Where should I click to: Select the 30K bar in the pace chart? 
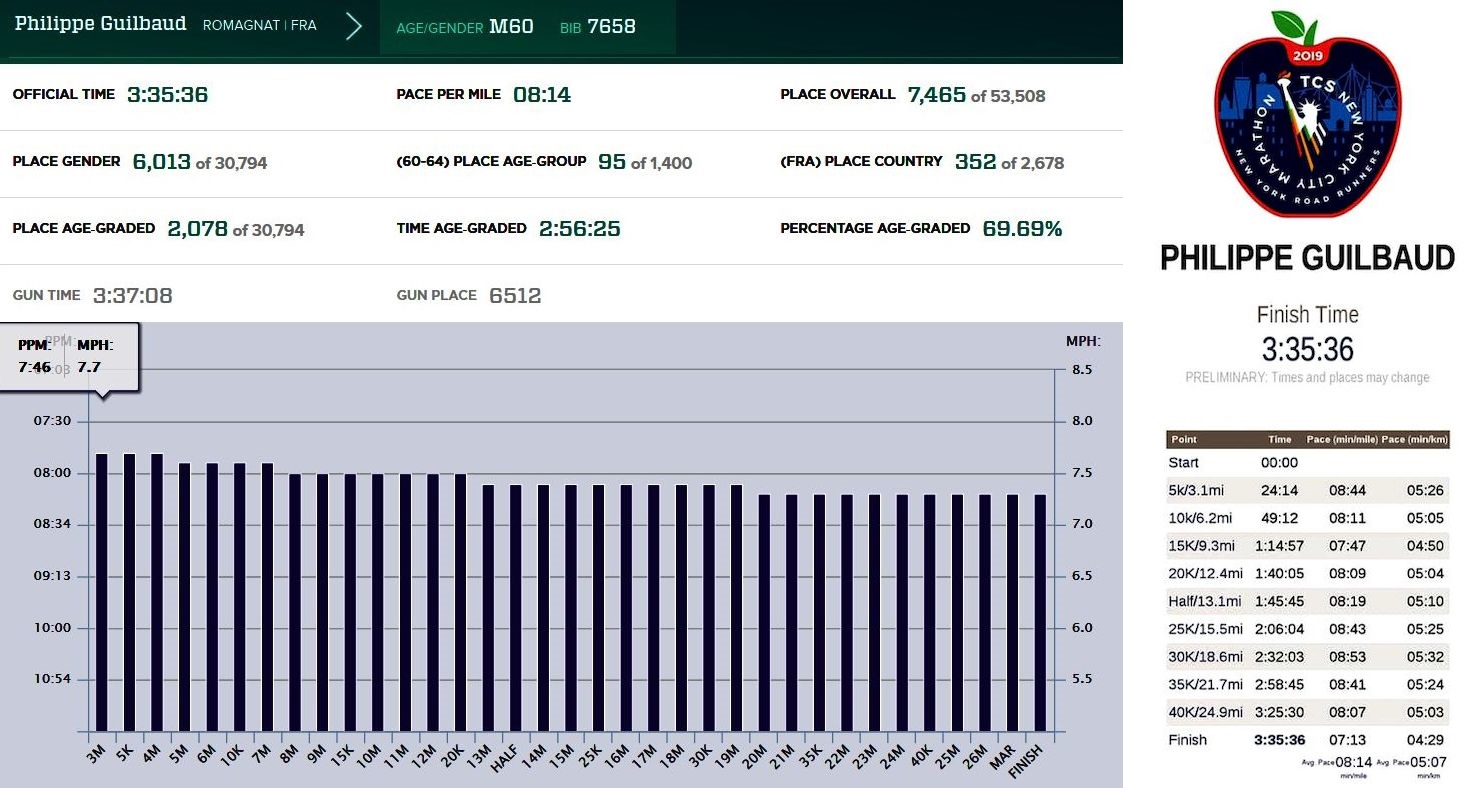(x=709, y=608)
